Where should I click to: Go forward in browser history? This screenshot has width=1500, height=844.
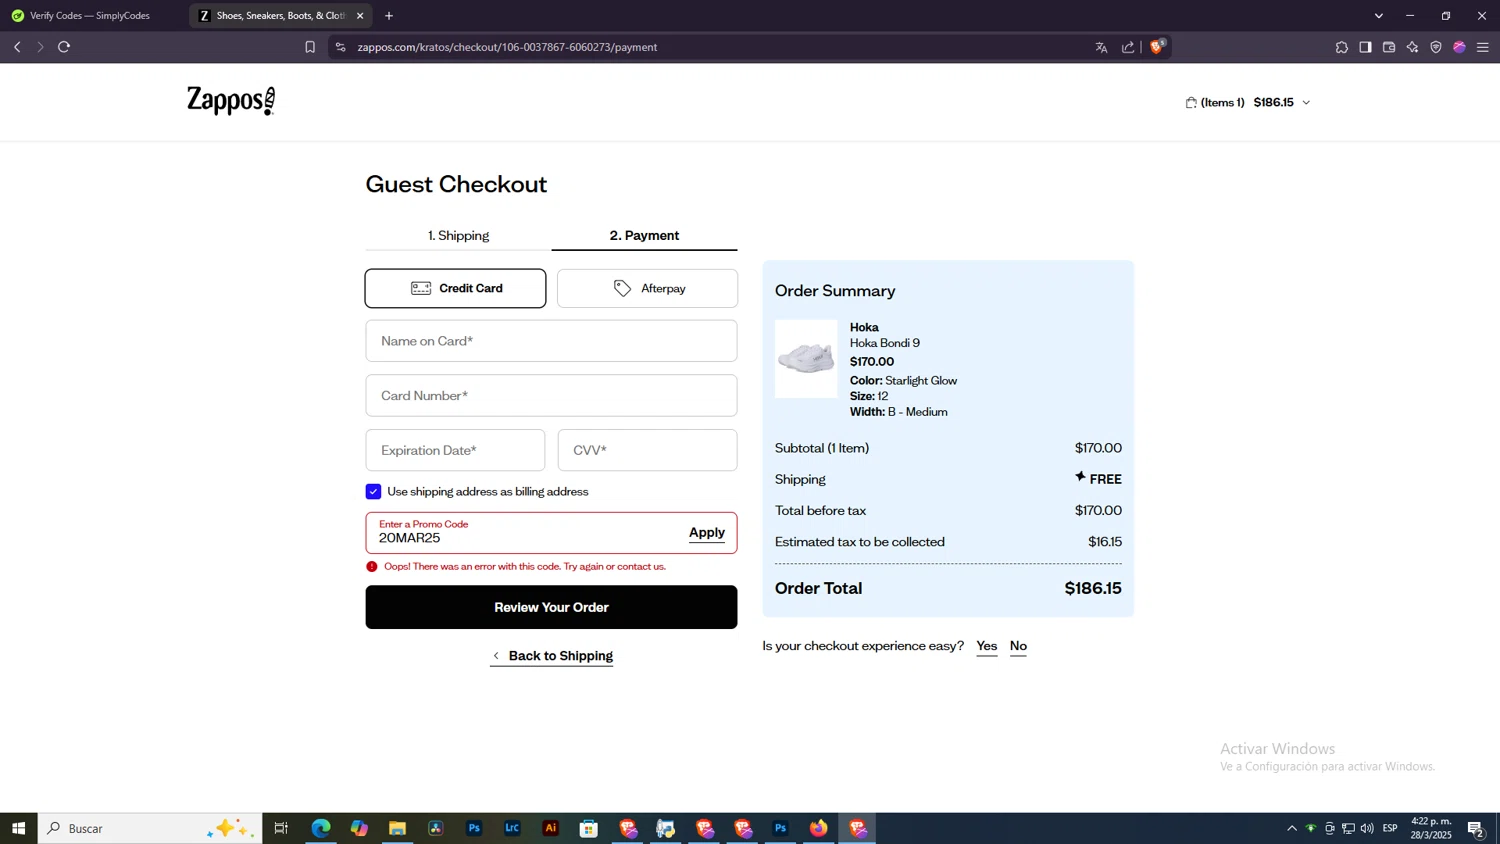(x=40, y=47)
